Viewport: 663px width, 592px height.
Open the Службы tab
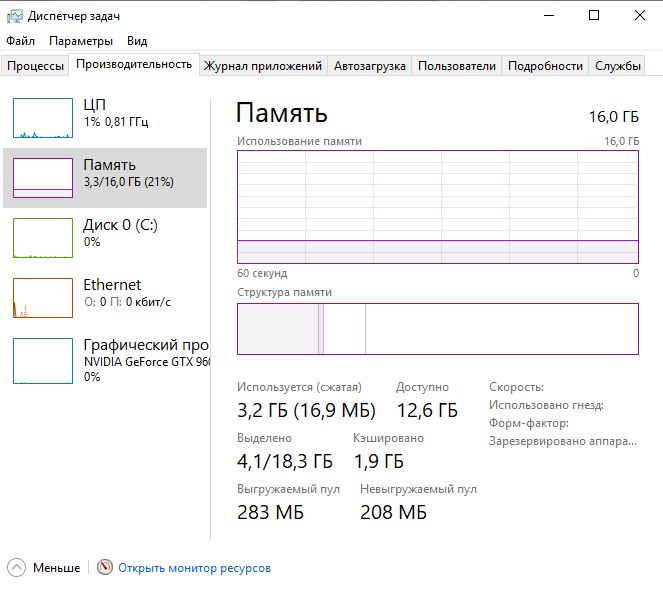tap(618, 66)
